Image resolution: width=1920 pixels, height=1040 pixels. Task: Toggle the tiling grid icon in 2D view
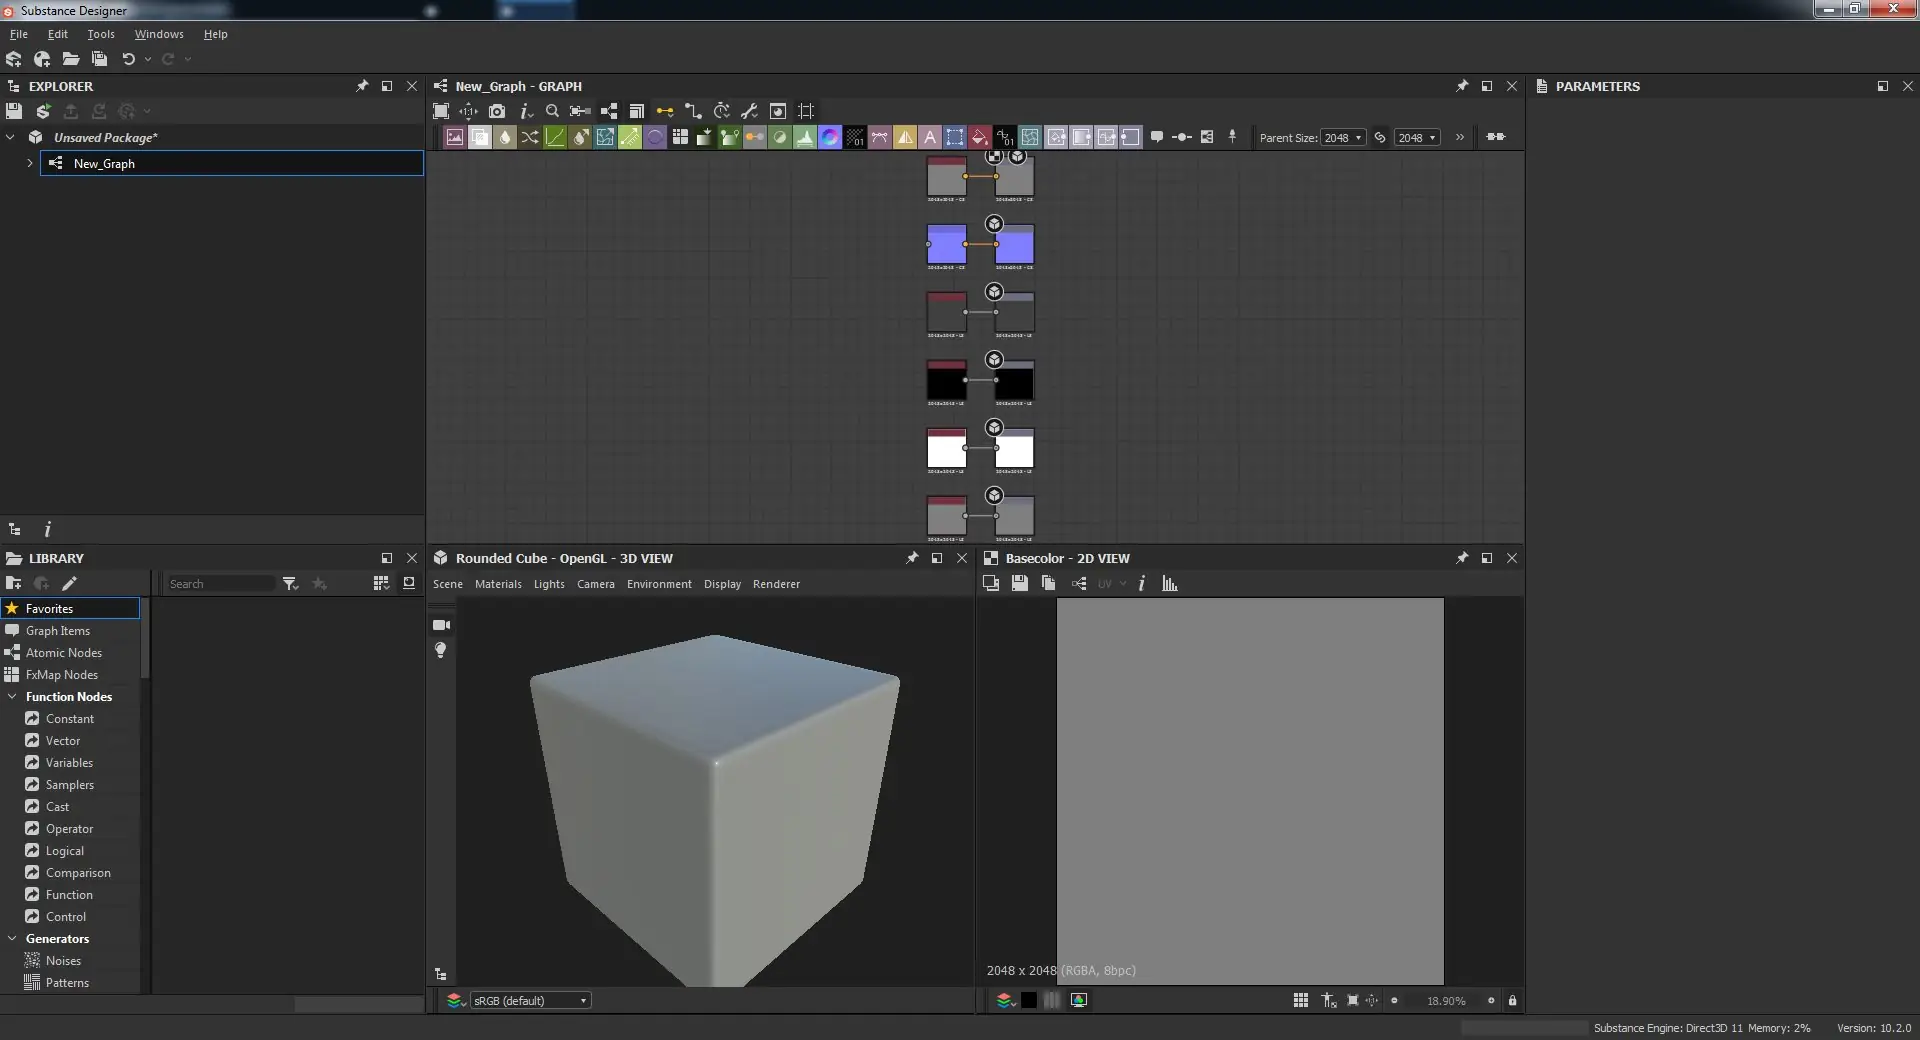(x=1300, y=1001)
